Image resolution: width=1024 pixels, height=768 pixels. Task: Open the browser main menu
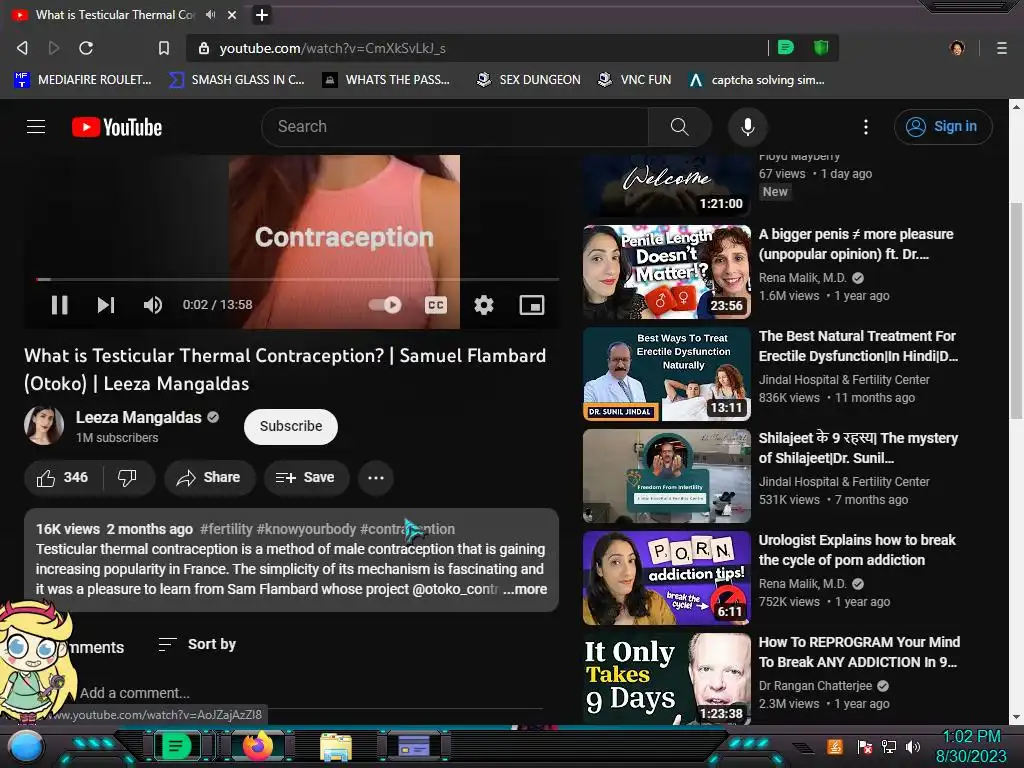[1002, 48]
